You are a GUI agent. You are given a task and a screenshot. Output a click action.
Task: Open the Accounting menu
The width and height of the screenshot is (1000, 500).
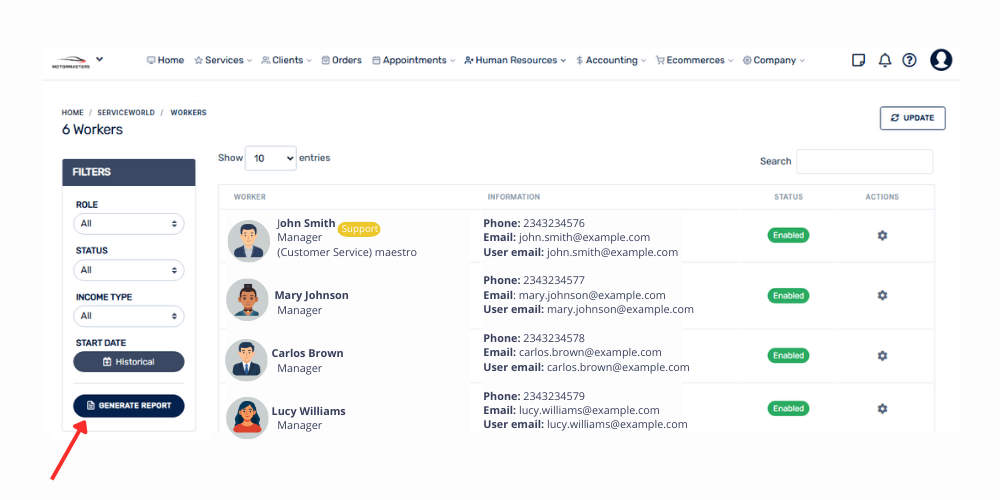click(x=611, y=60)
